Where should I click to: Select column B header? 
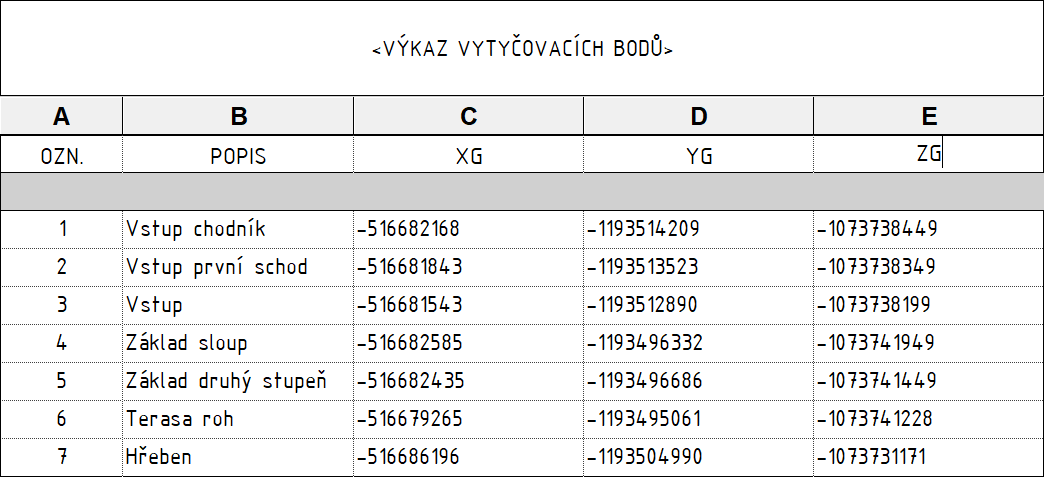(x=238, y=117)
